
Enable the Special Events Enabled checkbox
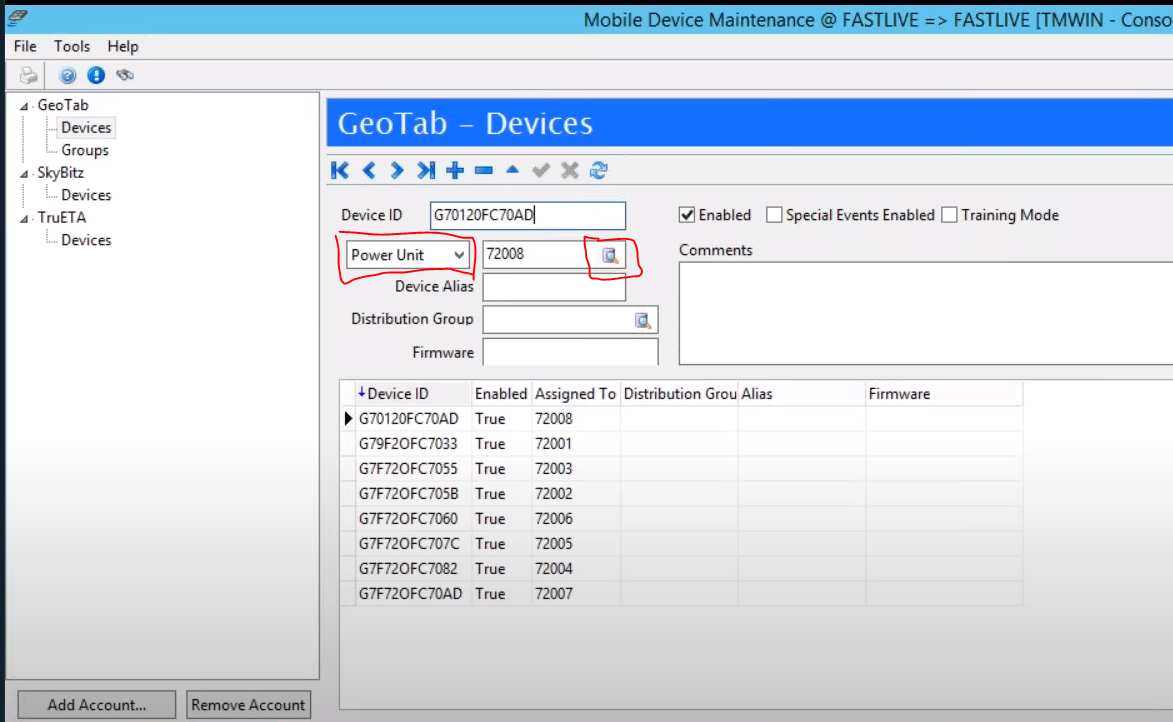pos(774,215)
